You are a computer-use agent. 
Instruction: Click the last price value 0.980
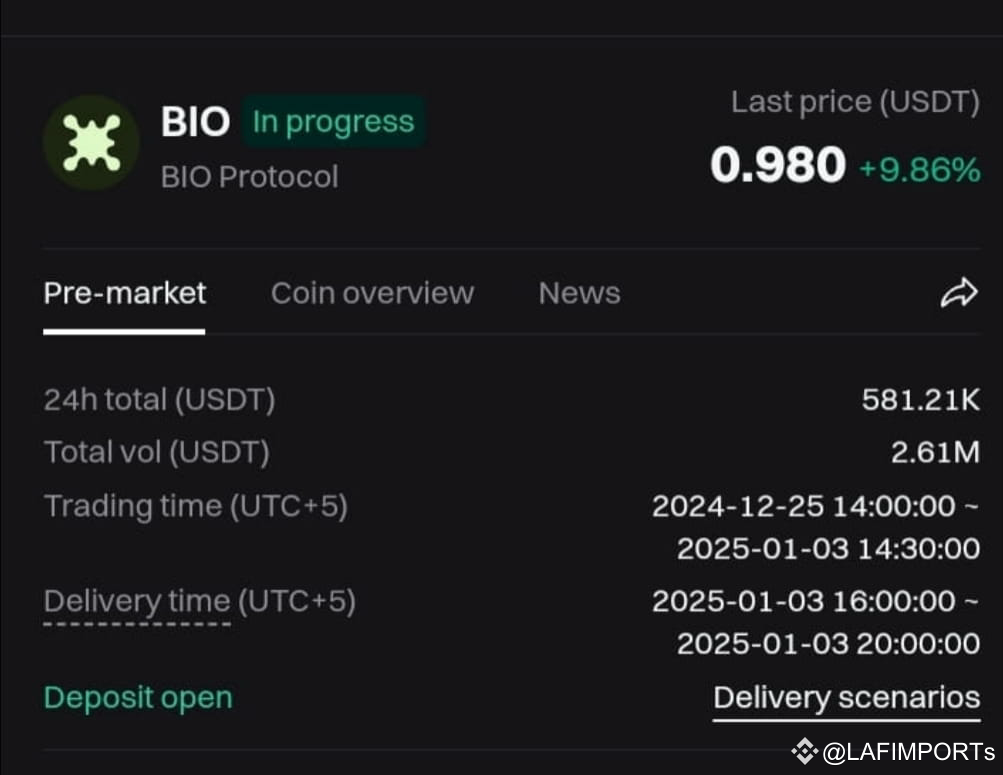[x=778, y=166]
